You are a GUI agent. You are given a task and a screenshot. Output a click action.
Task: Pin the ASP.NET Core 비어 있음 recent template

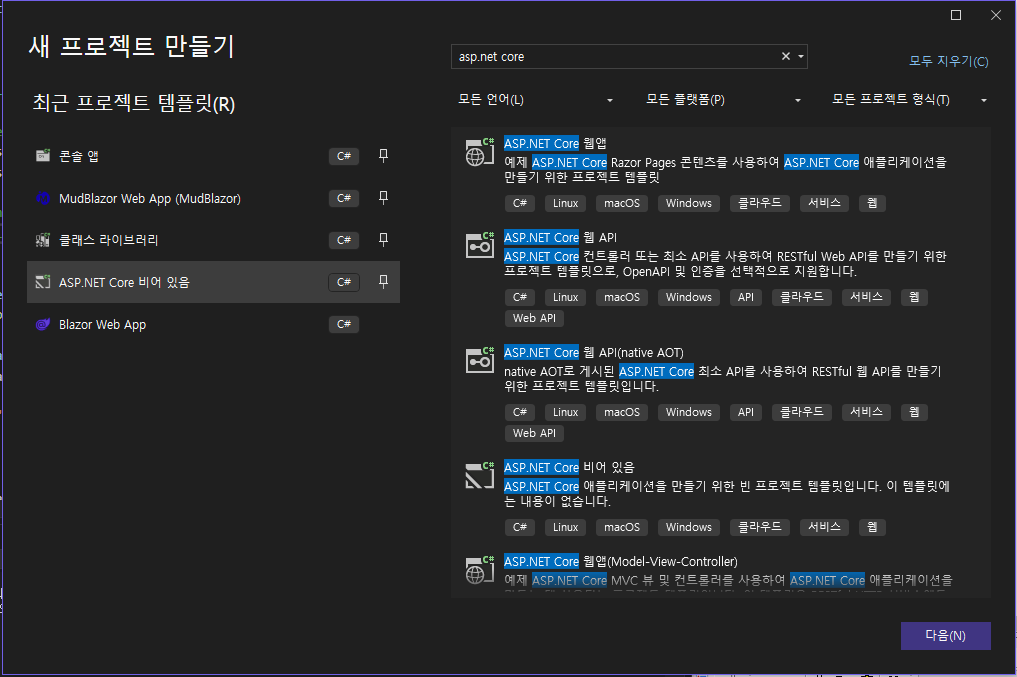[x=383, y=281]
